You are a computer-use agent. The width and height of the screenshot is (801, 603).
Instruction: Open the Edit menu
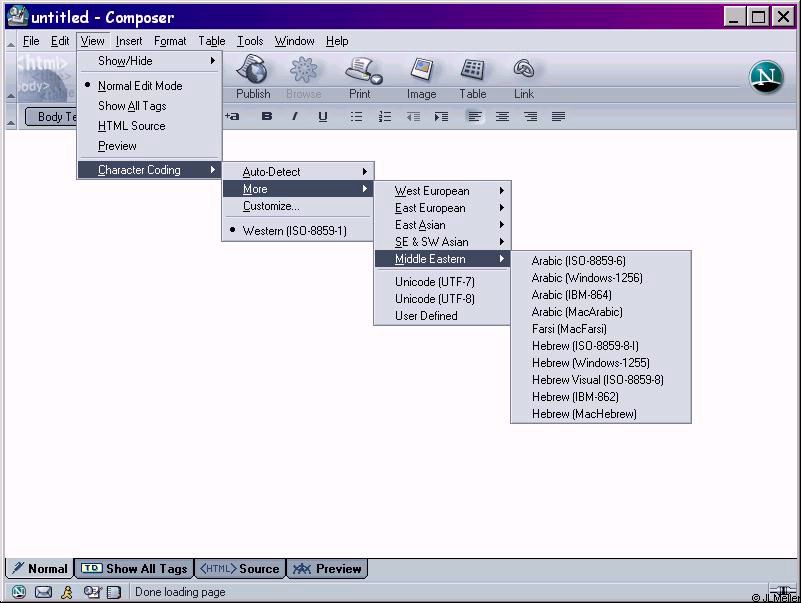click(x=60, y=41)
